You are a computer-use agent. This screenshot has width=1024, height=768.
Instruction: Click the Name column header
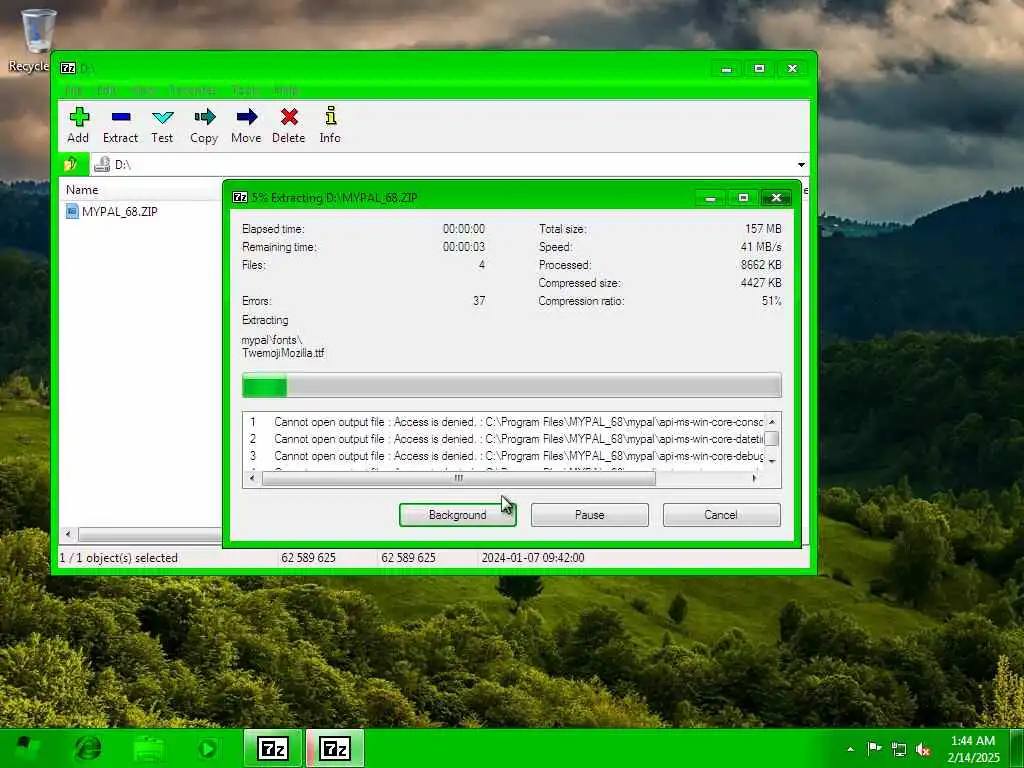coord(140,190)
